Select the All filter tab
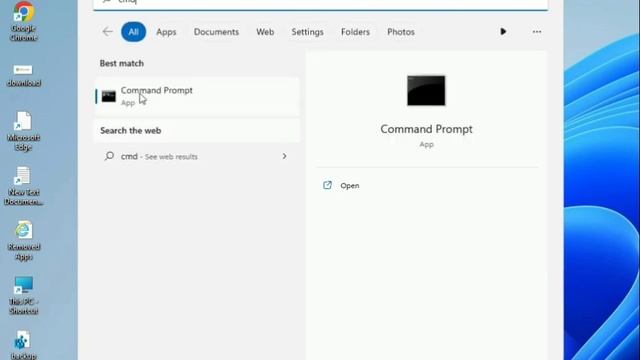The height and width of the screenshot is (360, 640). click(133, 32)
